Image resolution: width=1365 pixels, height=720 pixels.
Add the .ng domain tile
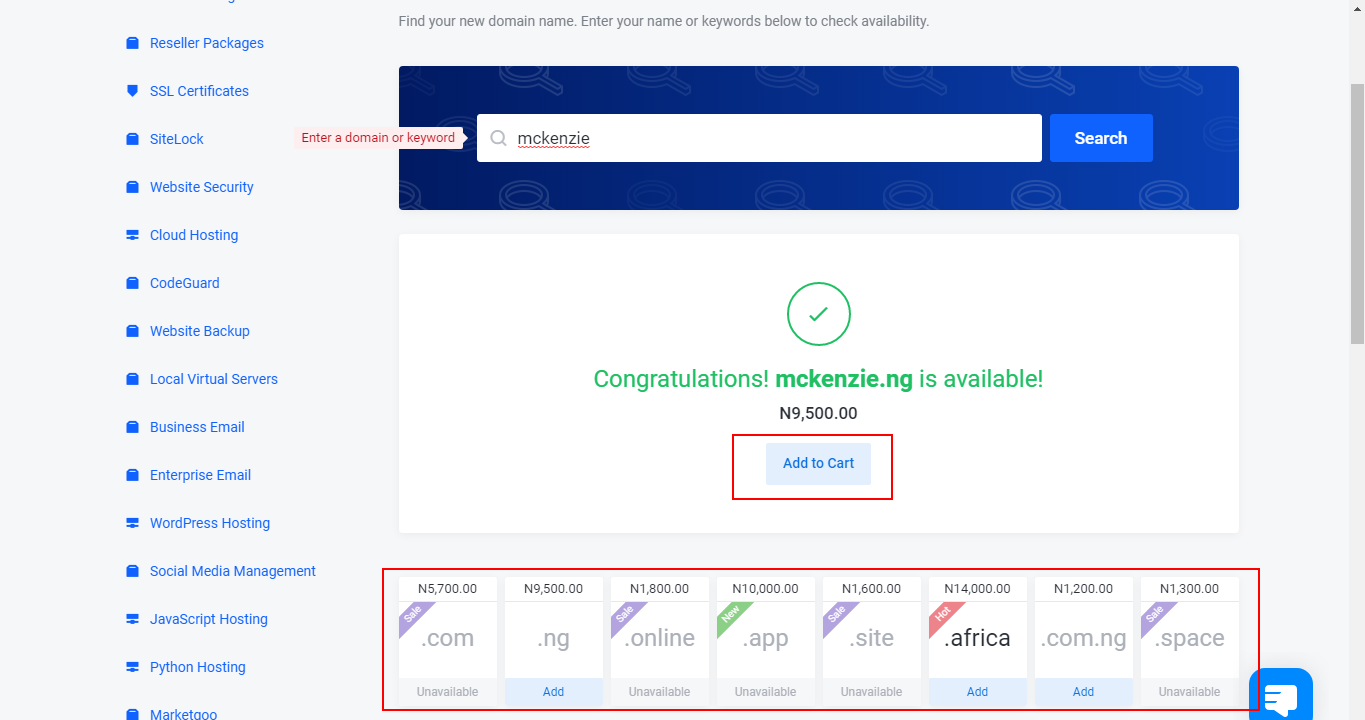[x=553, y=691]
